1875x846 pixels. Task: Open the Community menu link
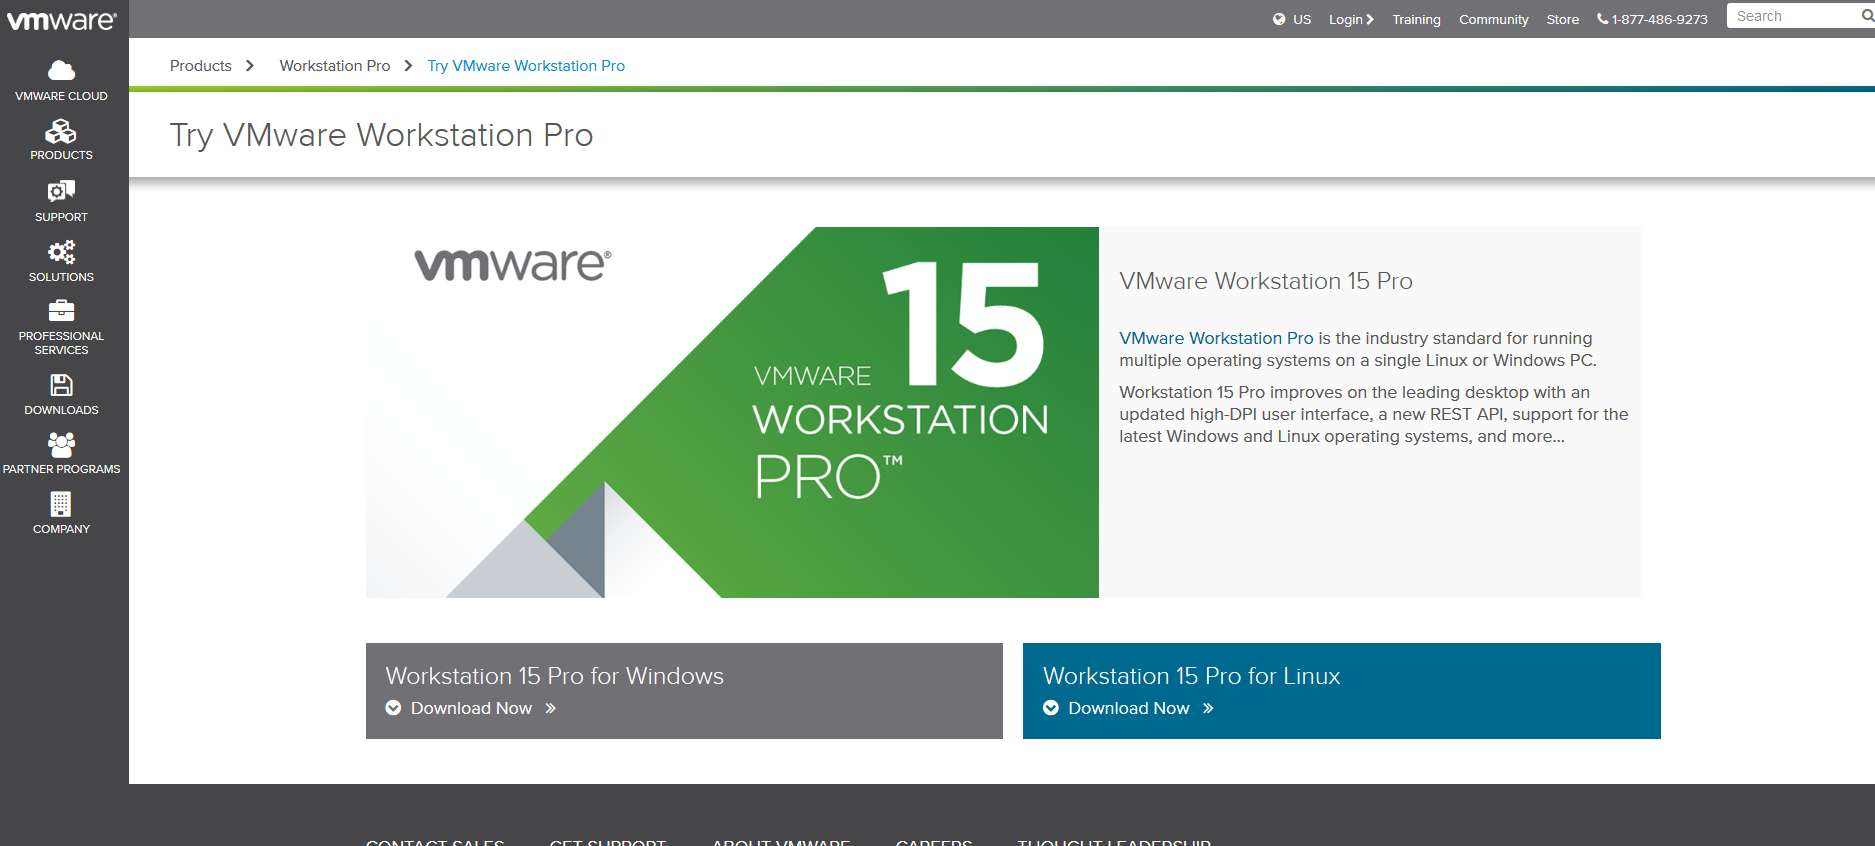(1493, 19)
